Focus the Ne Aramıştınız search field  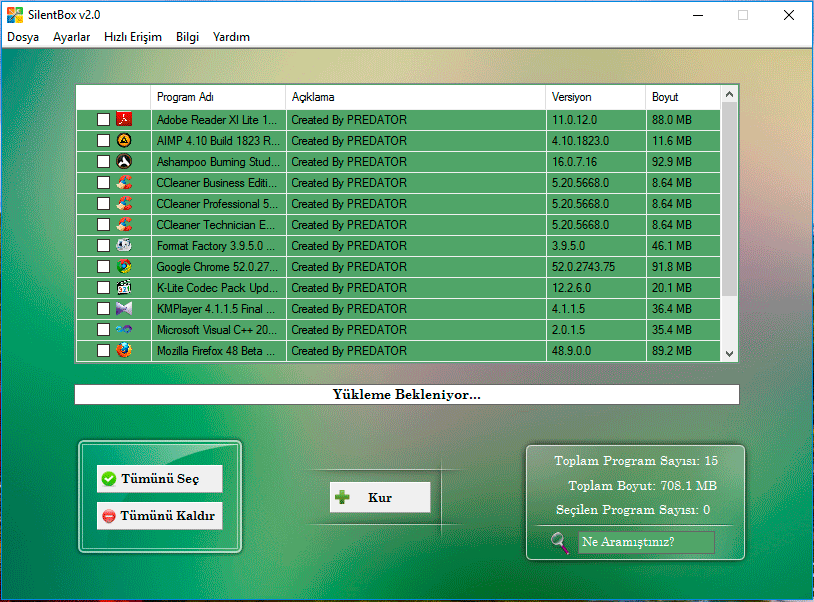(x=646, y=542)
